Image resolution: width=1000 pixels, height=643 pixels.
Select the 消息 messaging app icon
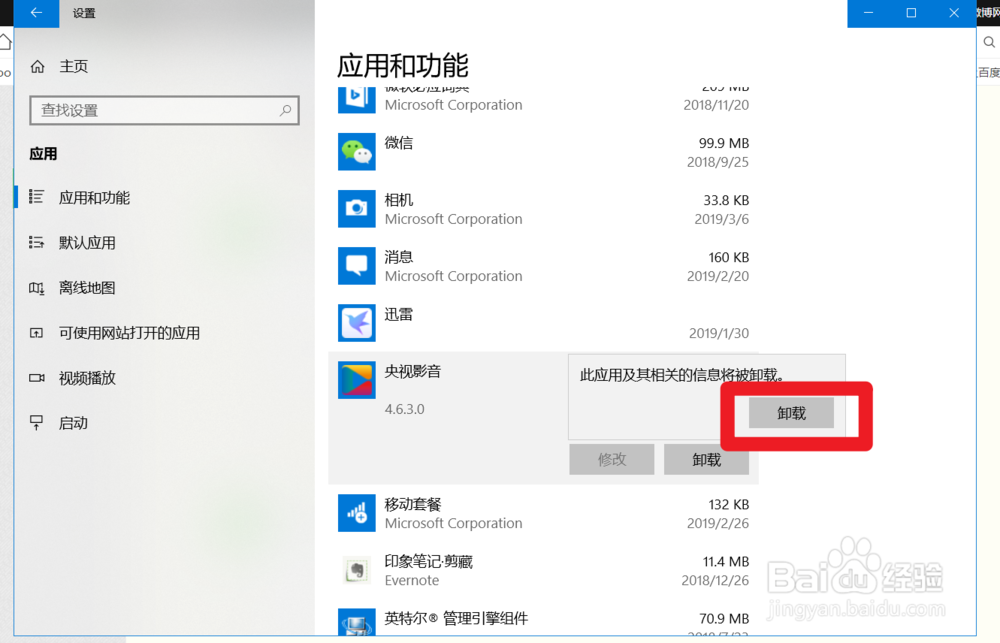pyautogui.click(x=357, y=266)
